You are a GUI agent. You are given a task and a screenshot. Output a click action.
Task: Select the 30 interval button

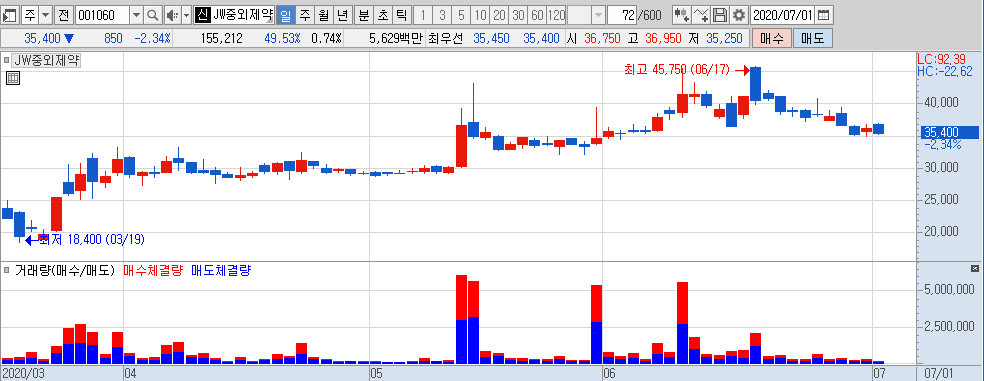click(518, 14)
